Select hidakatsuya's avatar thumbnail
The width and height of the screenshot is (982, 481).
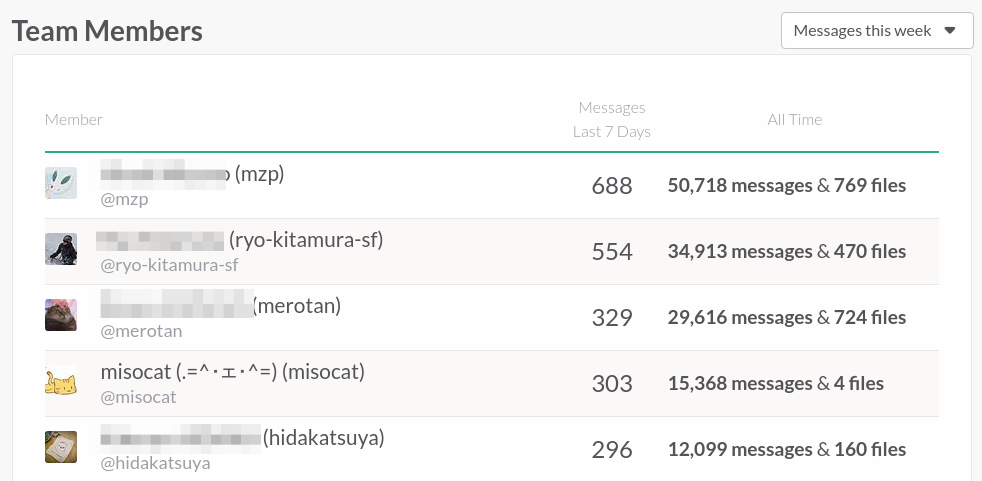click(x=61, y=447)
